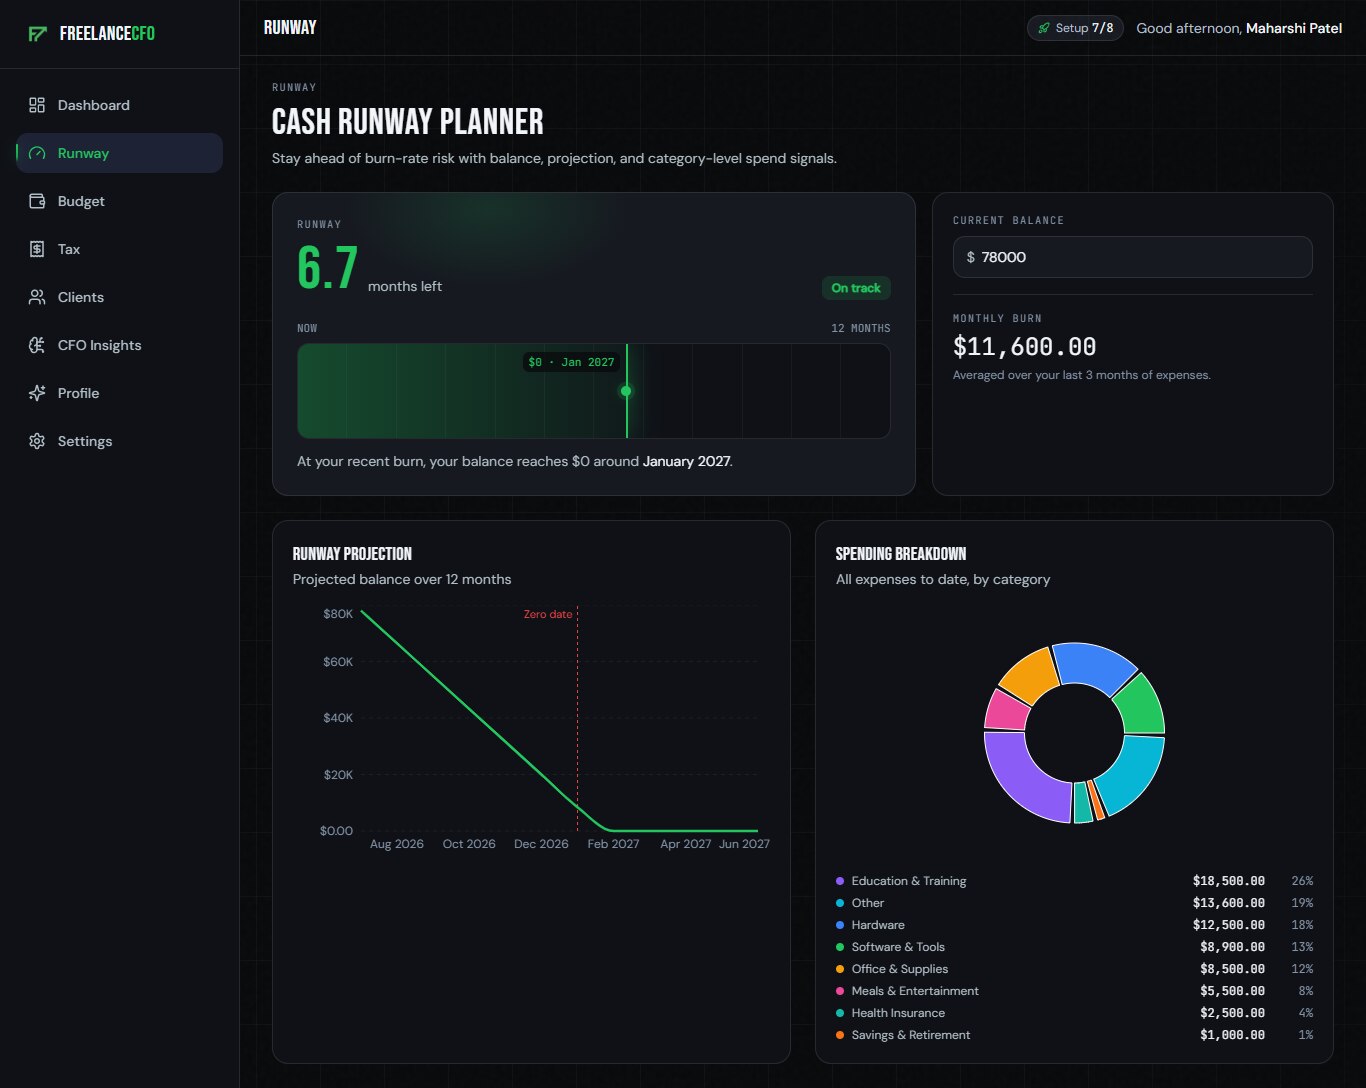Click the rocket icon in Setup badge

1044,28
